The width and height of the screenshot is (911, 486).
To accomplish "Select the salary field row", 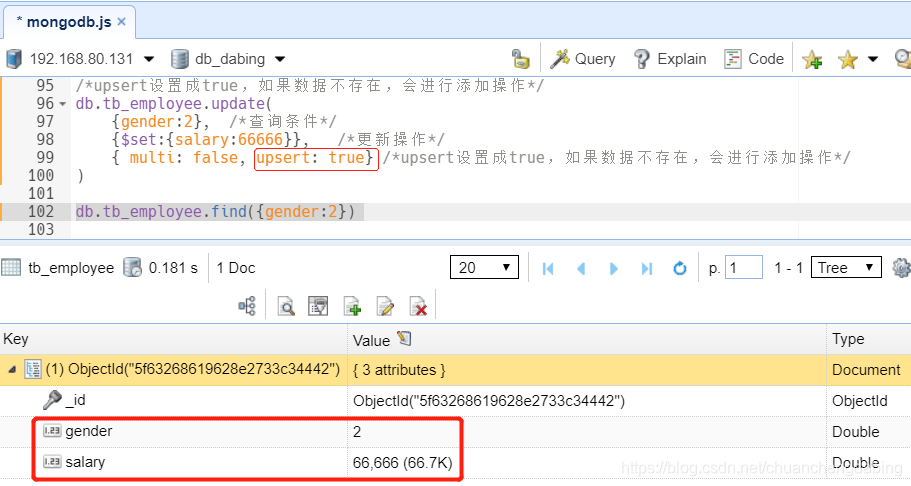I will pos(456,463).
